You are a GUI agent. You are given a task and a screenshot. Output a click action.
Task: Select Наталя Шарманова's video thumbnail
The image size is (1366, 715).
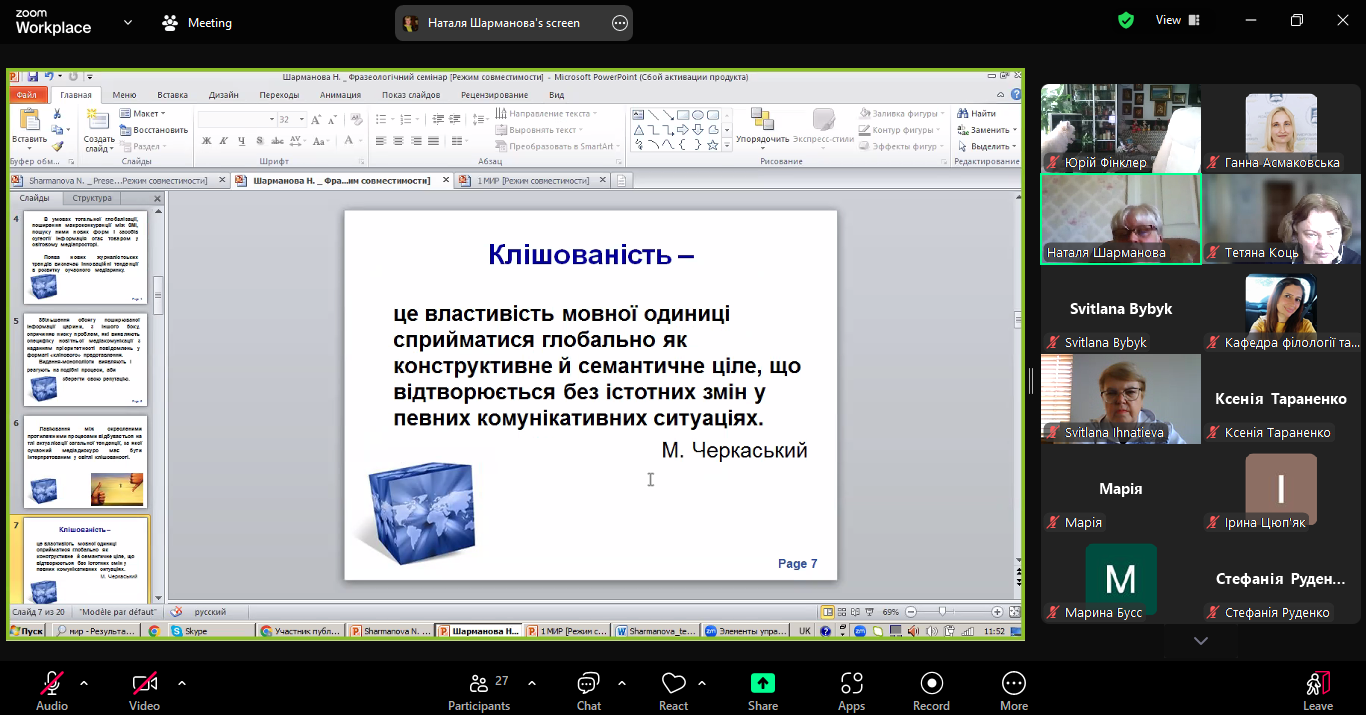pos(1120,219)
